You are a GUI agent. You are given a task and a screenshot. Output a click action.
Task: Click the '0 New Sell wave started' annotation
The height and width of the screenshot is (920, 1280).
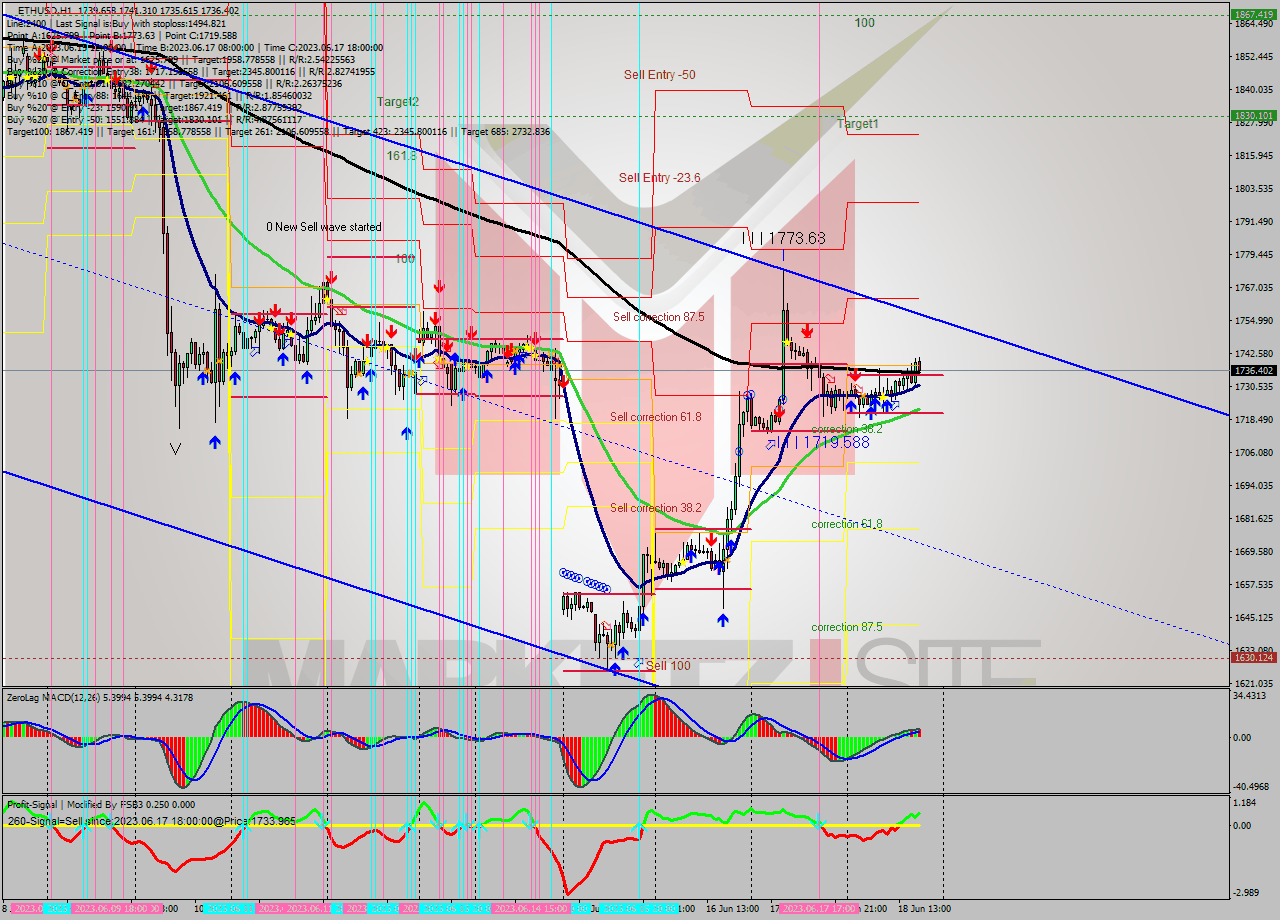tap(324, 227)
